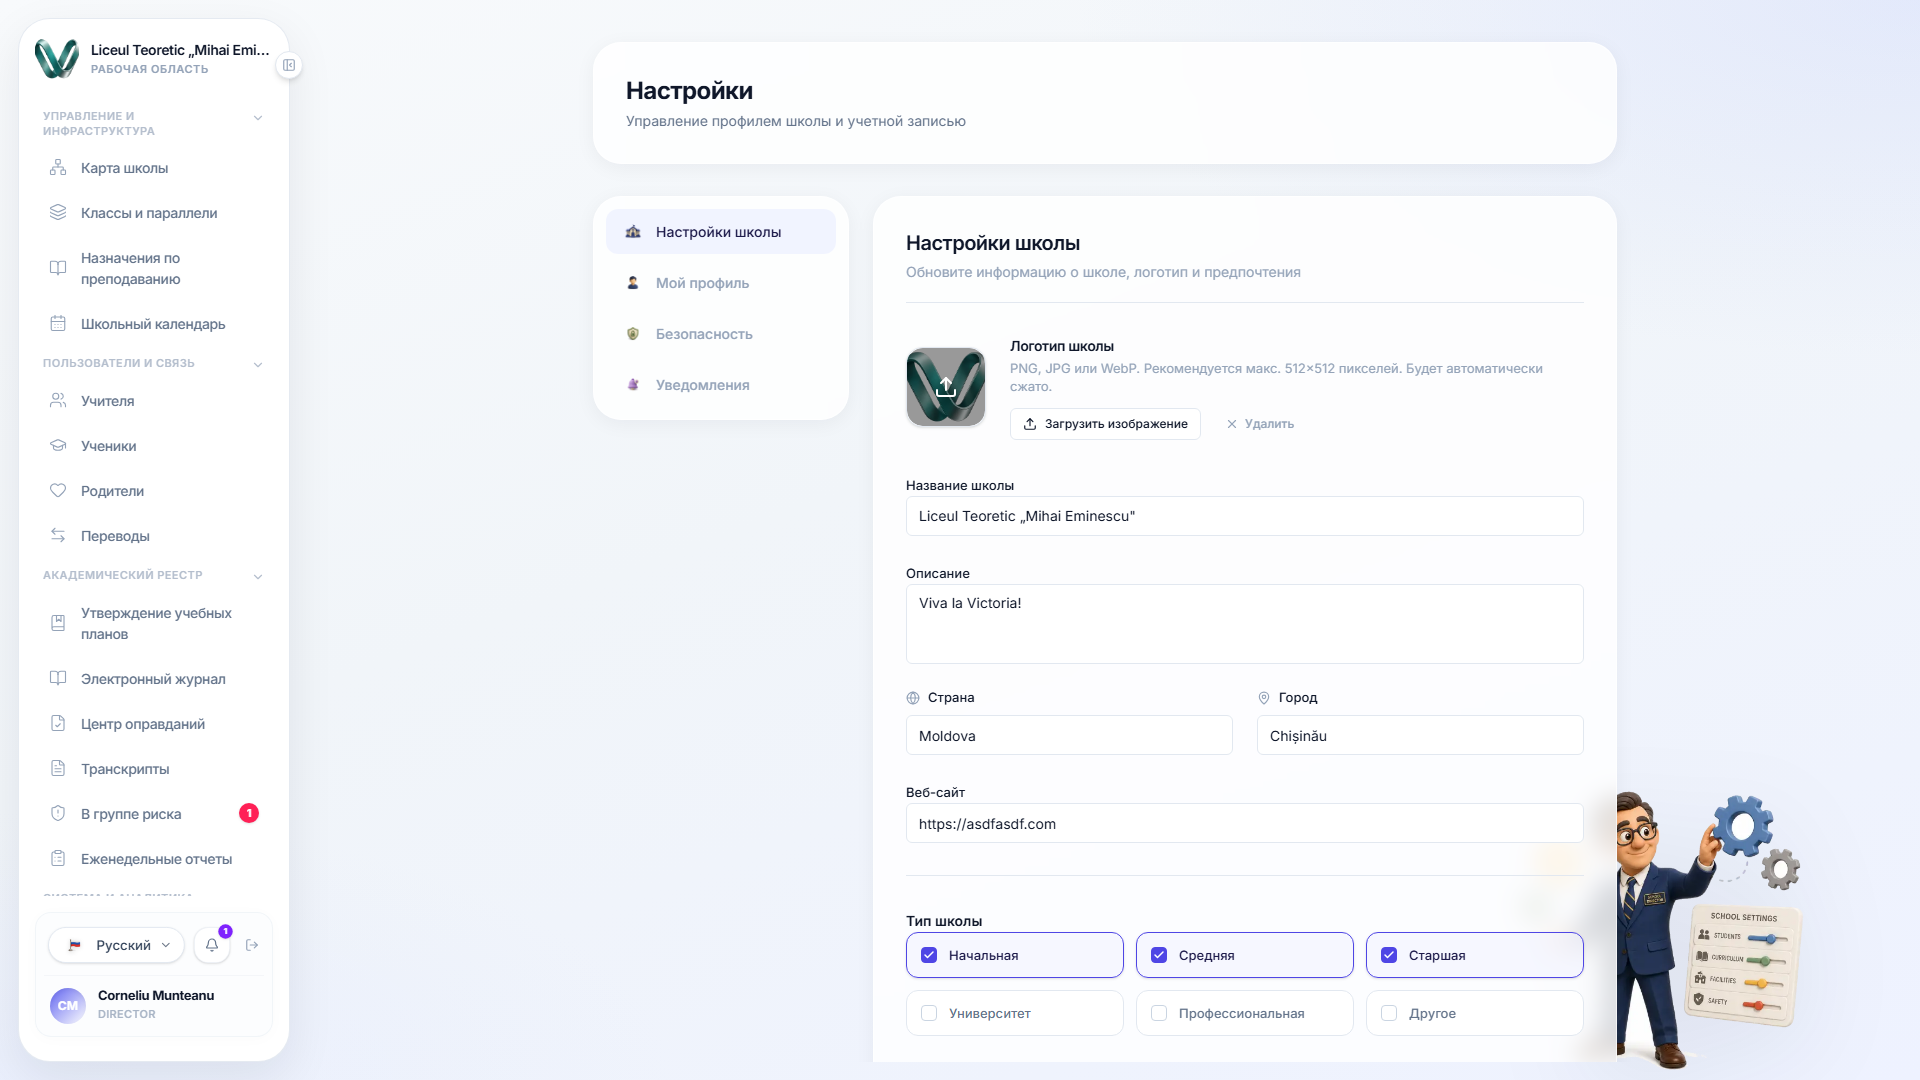Click the profile avatar icon beside Мой профиль
The image size is (1920, 1080).
633,283
